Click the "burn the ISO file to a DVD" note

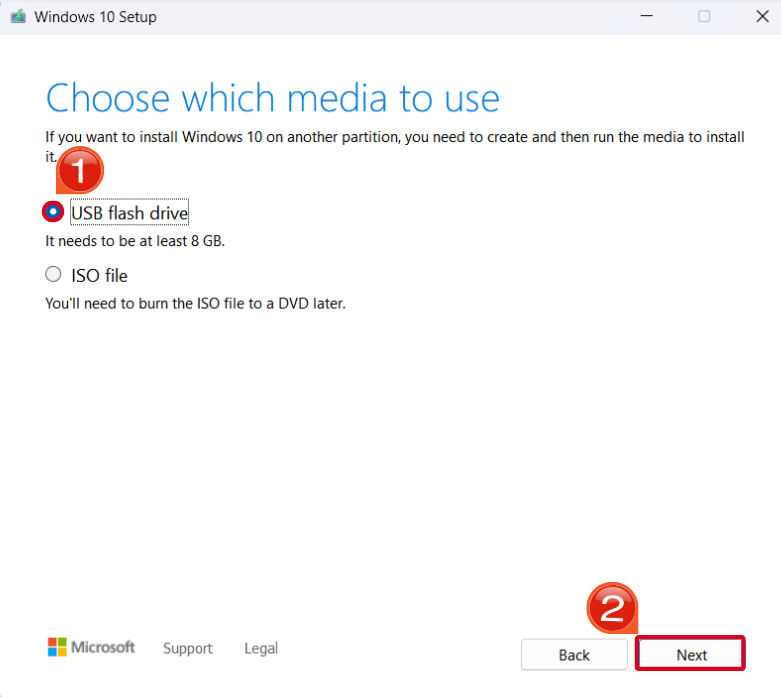click(195, 303)
